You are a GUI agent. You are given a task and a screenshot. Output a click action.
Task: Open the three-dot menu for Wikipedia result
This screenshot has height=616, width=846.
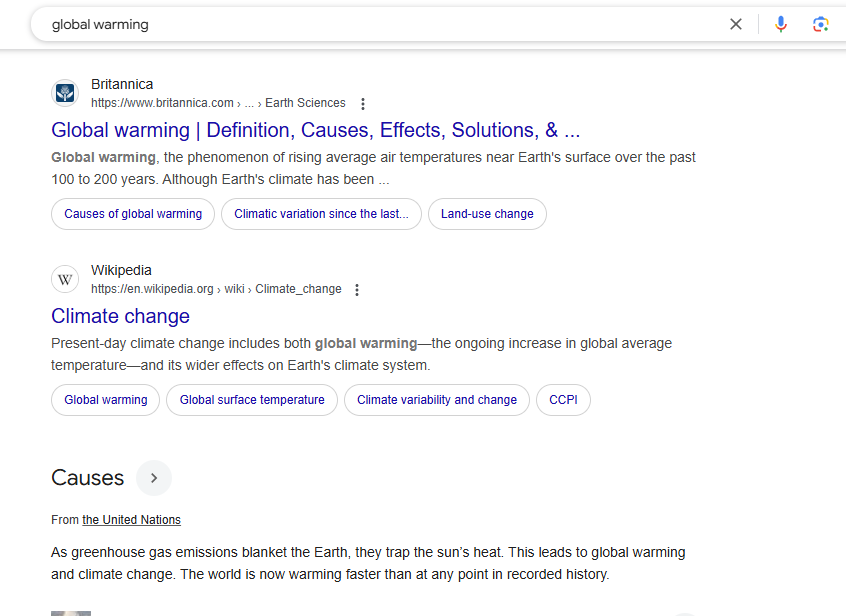357,290
